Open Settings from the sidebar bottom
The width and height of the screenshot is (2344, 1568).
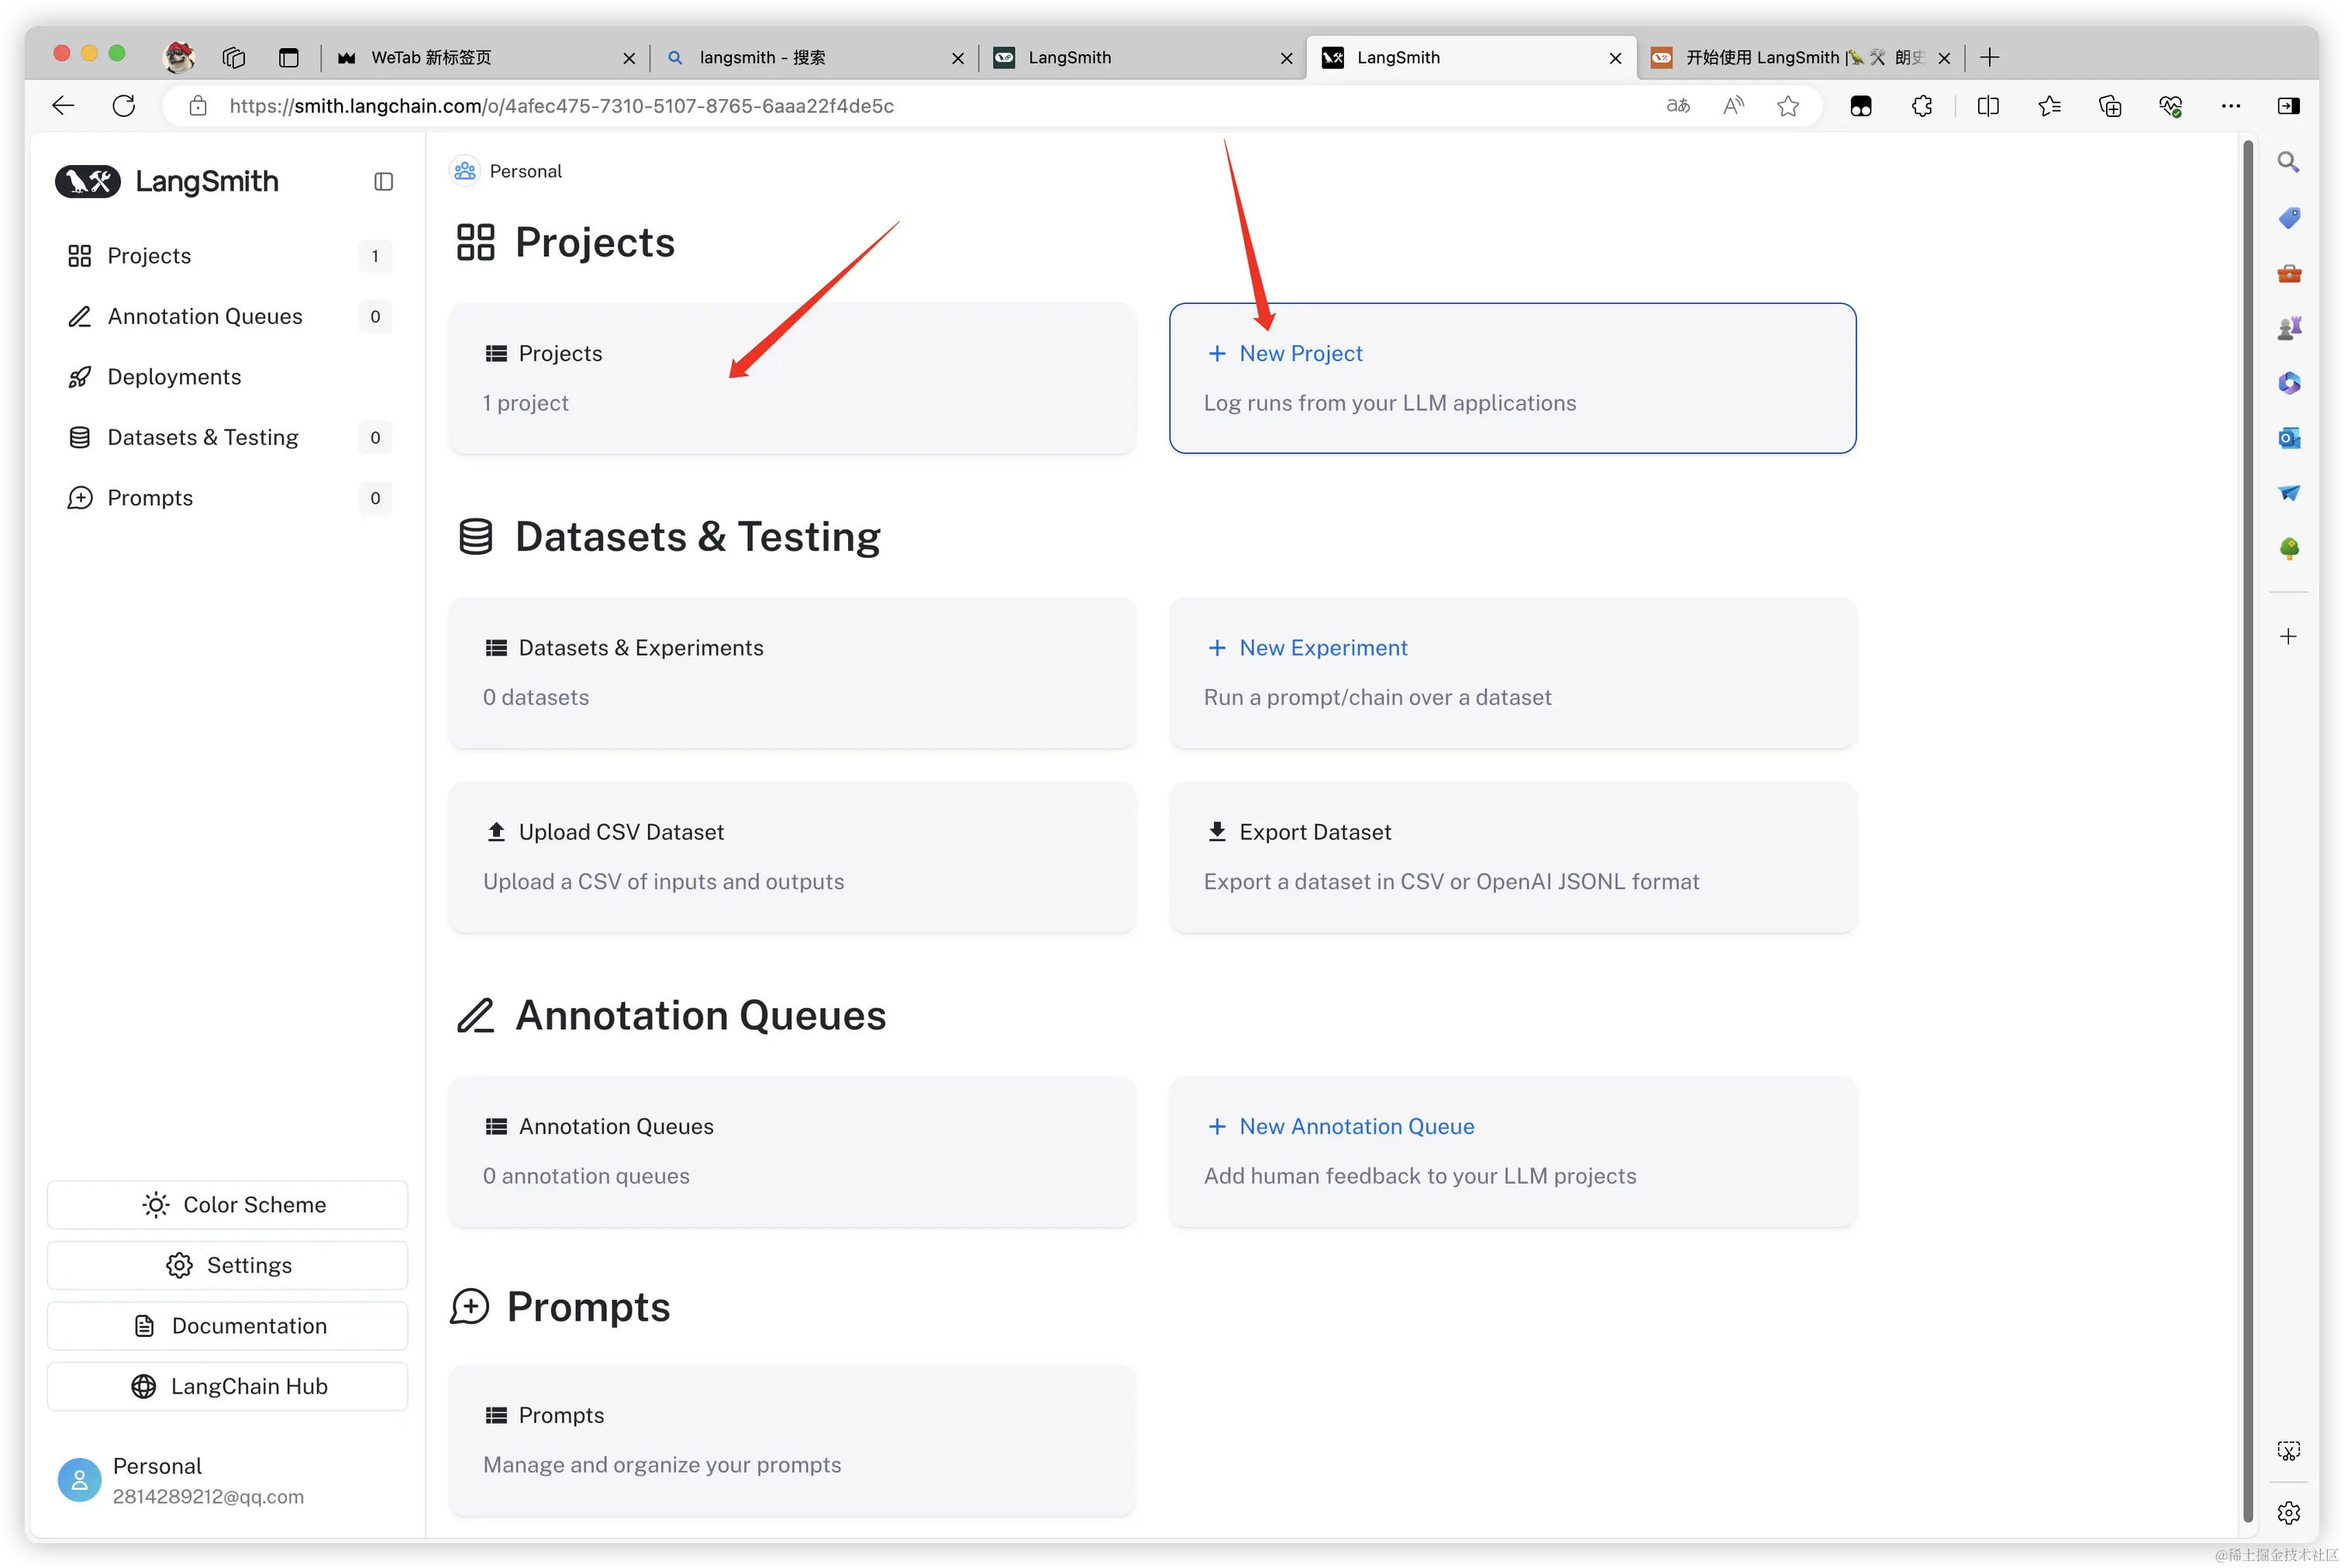(228, 1265)
